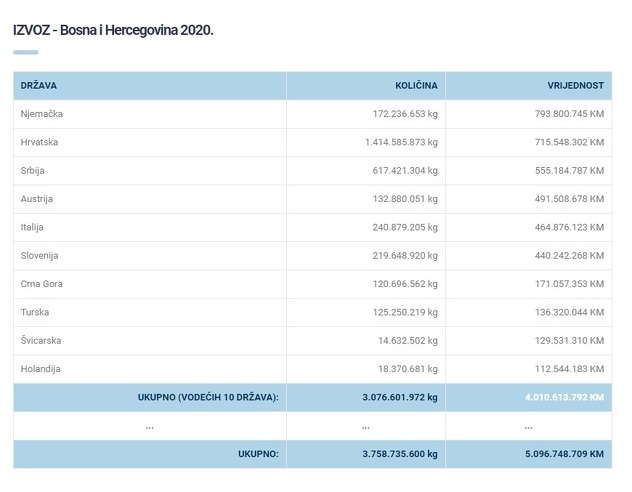Click the total quantity 3.758.735.600 kg
The height and width of the screenshot is (492, 632).
(x=400, y=454)
